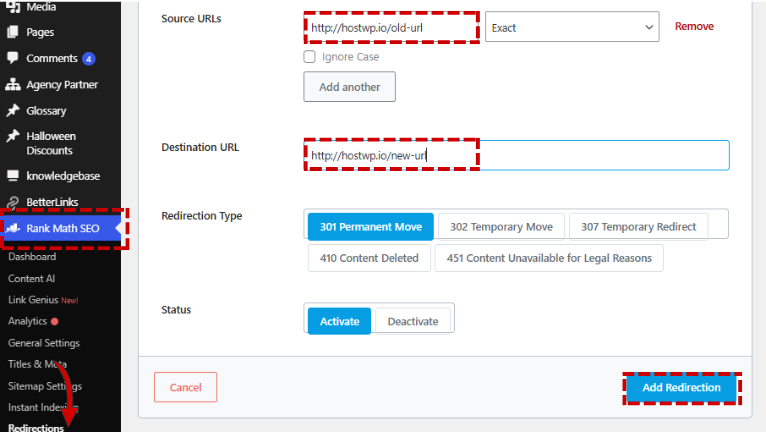Image resolution: width=766 pixels, height=432 pixels.
Task: Open knowledgebase menu item
Action: 61,176
